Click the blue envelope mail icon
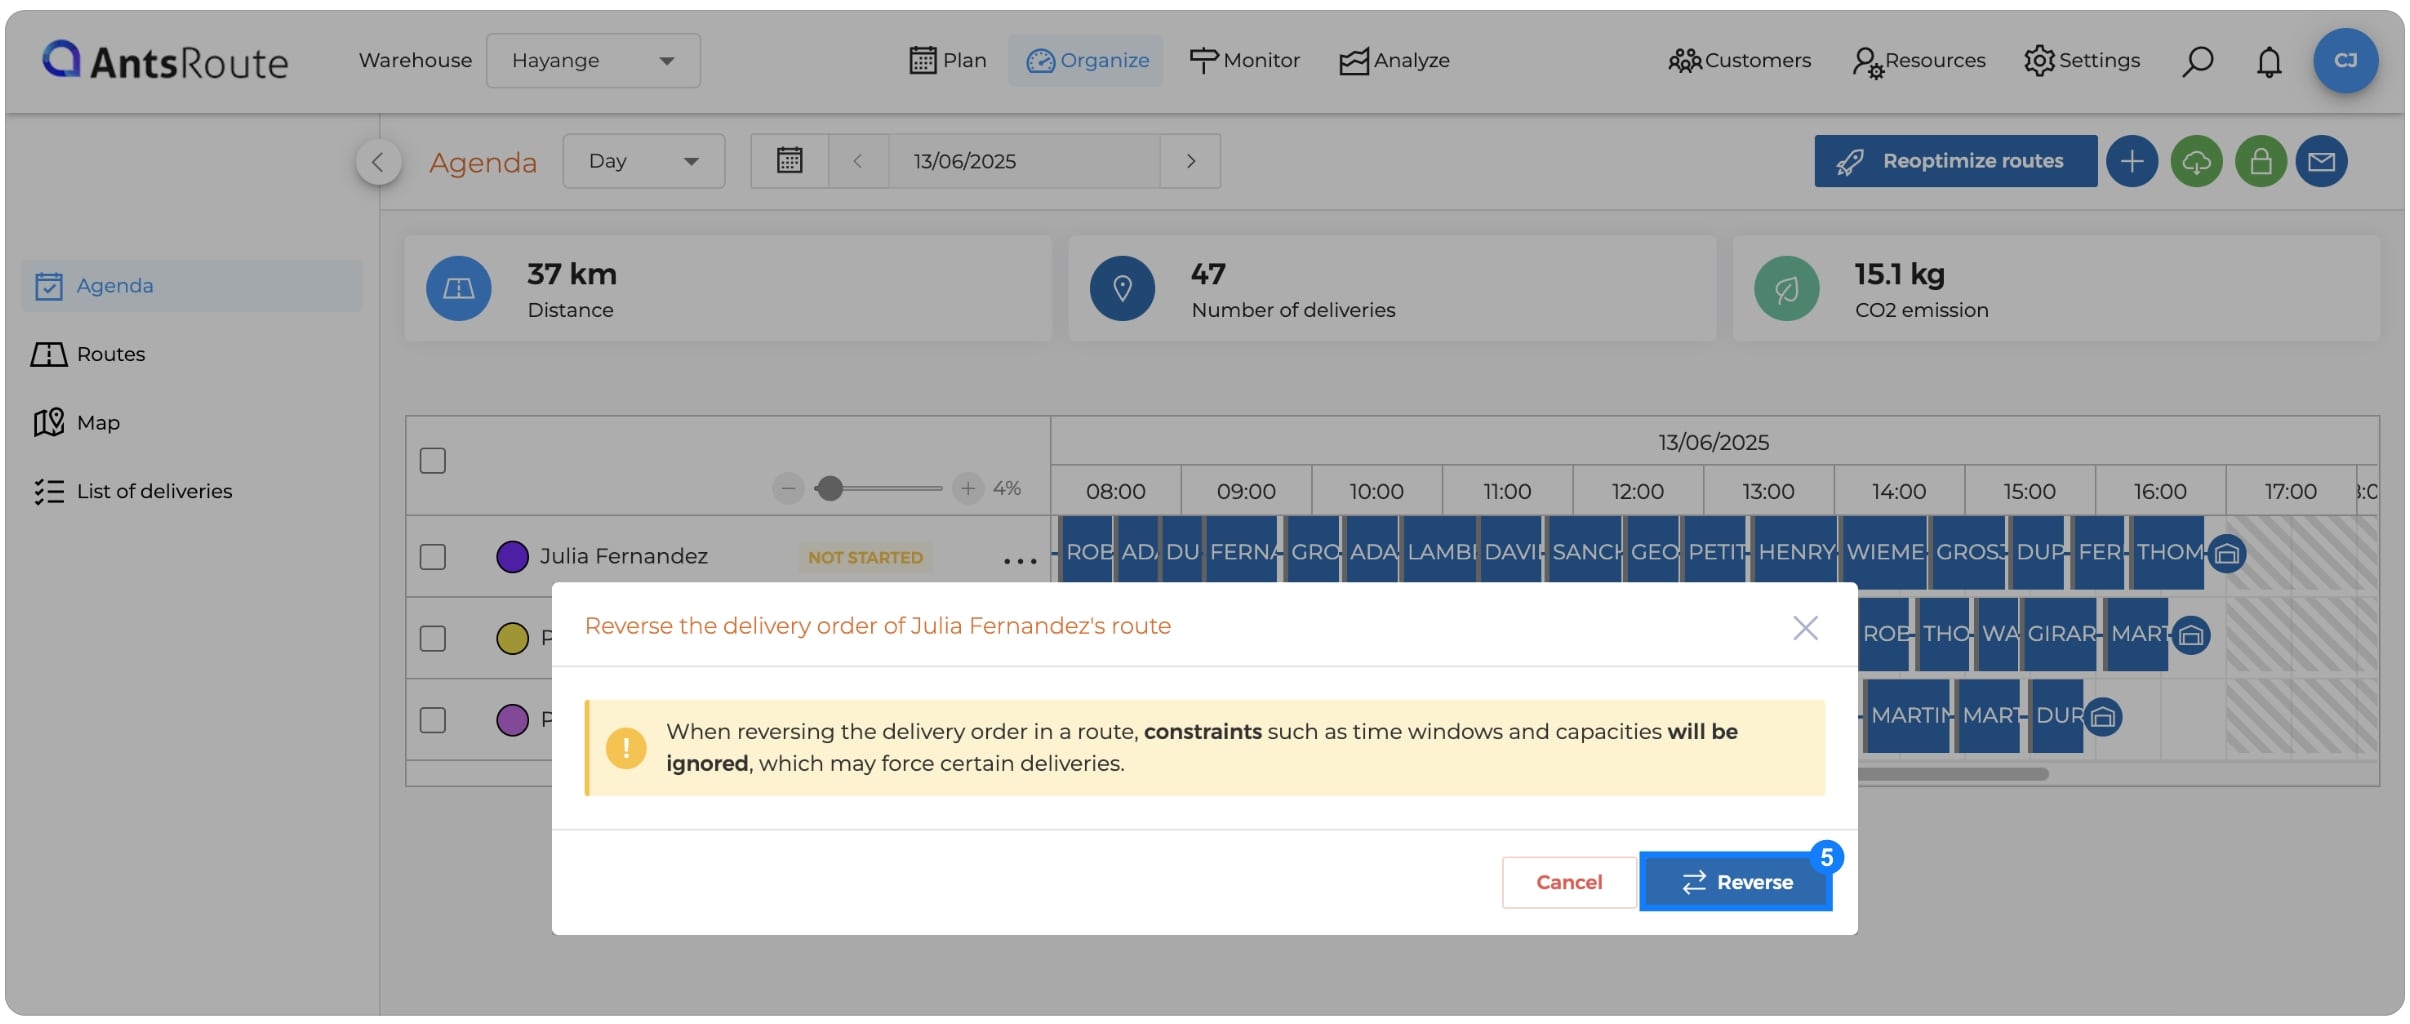The image size is (2410, 1024). (x=2322, y=161)
